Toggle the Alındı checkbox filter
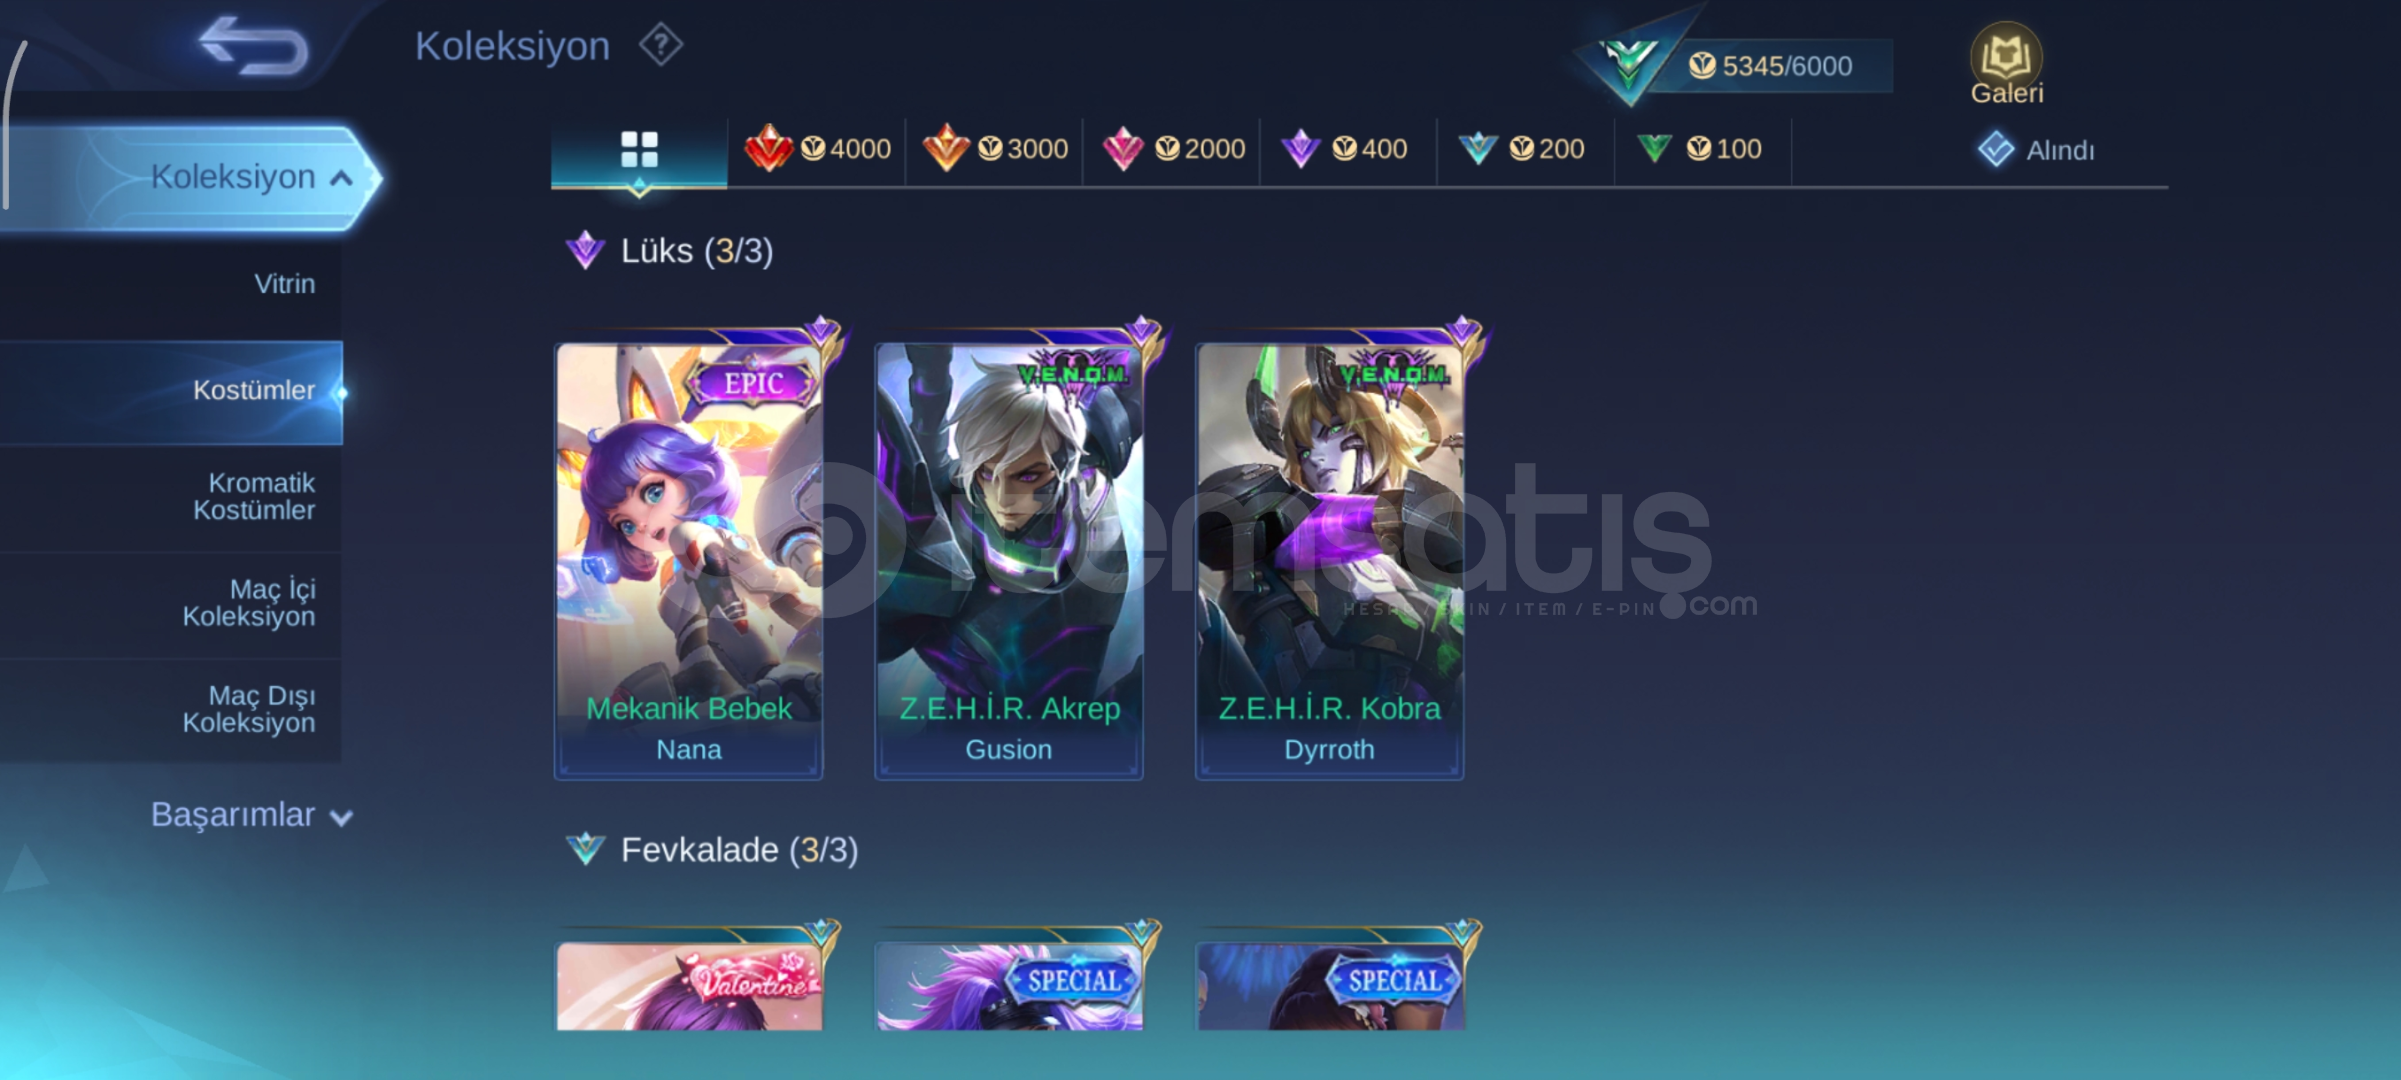 [2036, 150]
